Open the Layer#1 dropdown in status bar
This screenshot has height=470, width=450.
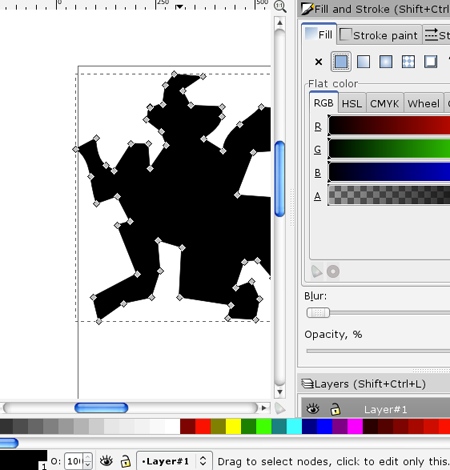click(174, 461)
